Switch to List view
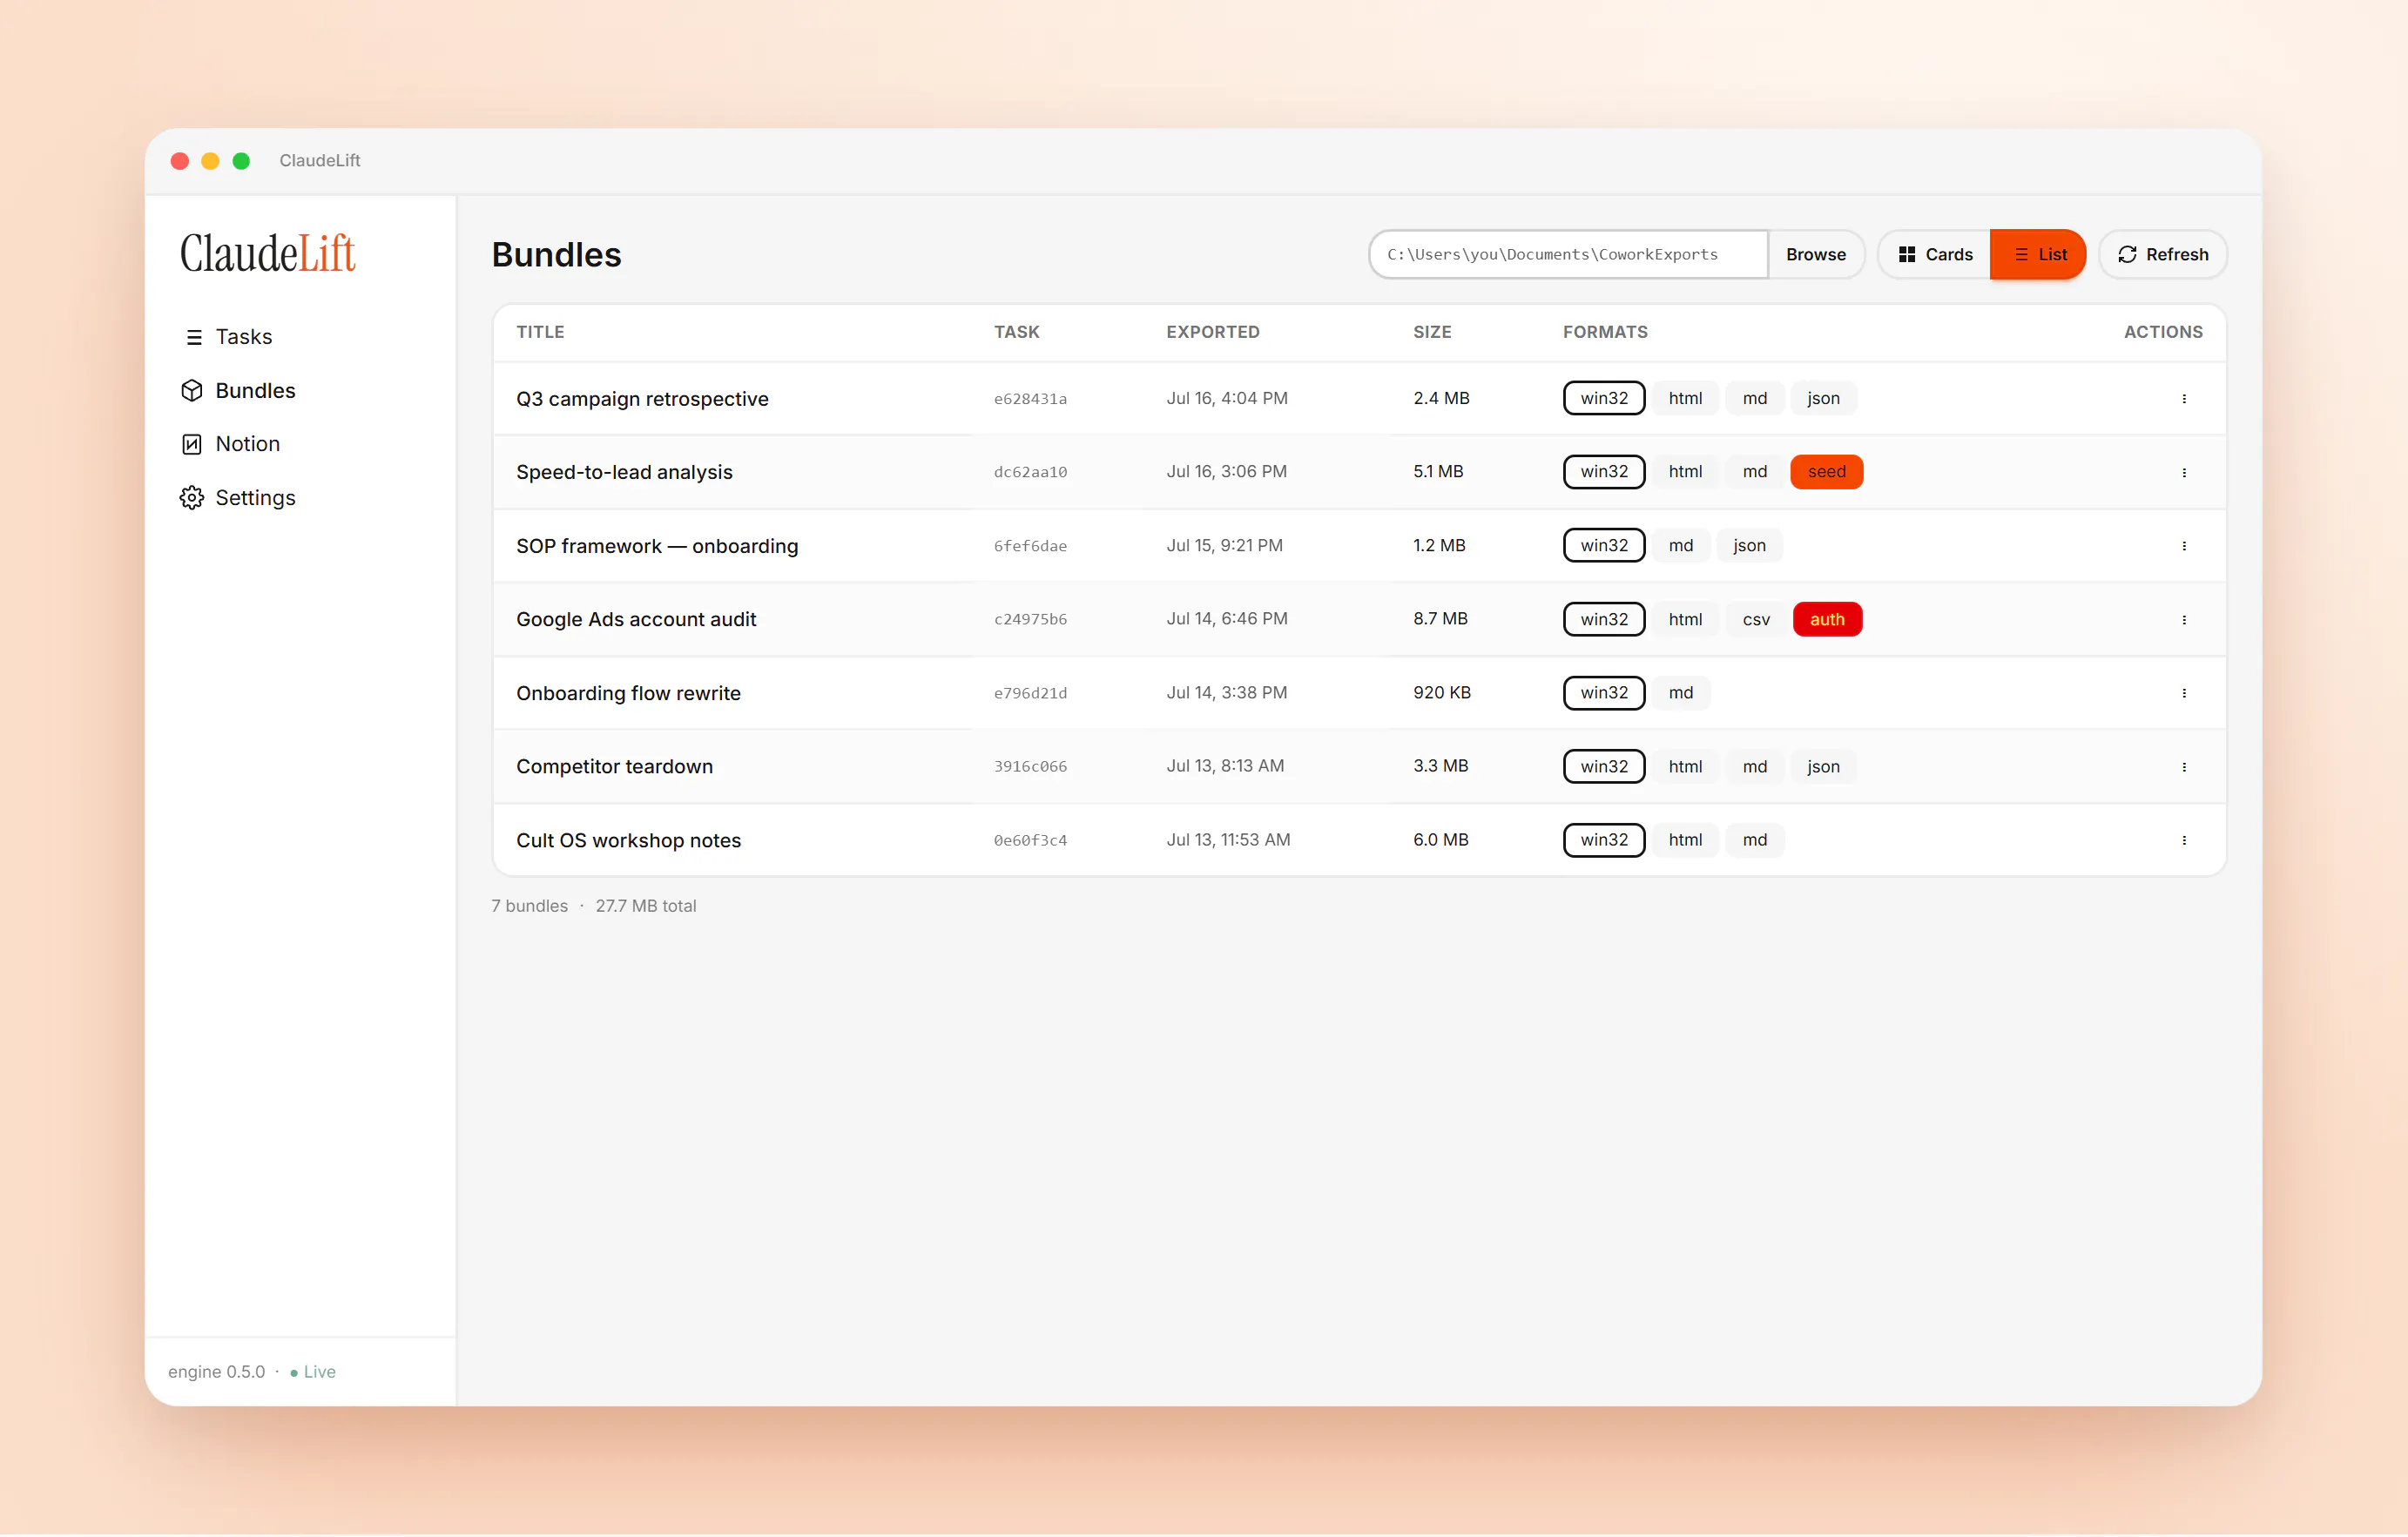The width and height of the screenshot is (2408, 1537). coord(2038,254)
